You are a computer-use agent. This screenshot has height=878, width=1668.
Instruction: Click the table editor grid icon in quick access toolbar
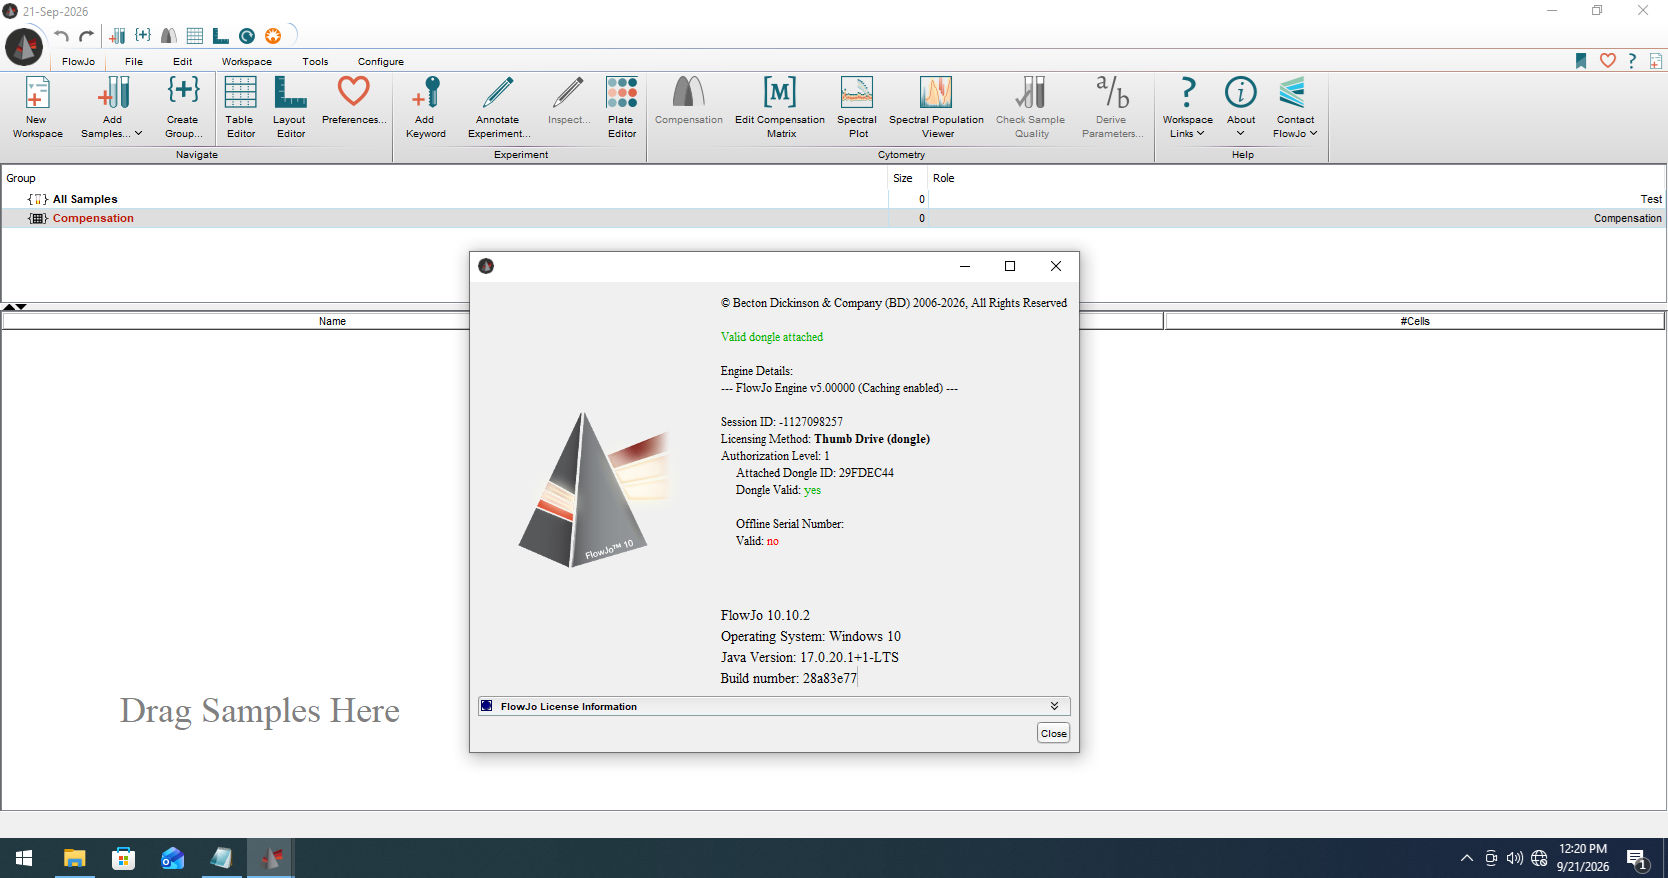(x=195, y=36)
